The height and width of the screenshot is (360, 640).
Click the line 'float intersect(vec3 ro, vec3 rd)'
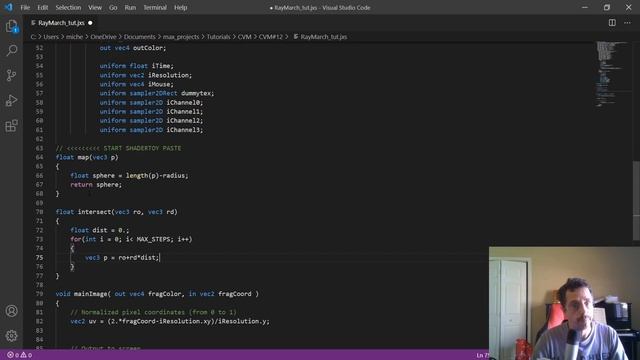[116, 212]
